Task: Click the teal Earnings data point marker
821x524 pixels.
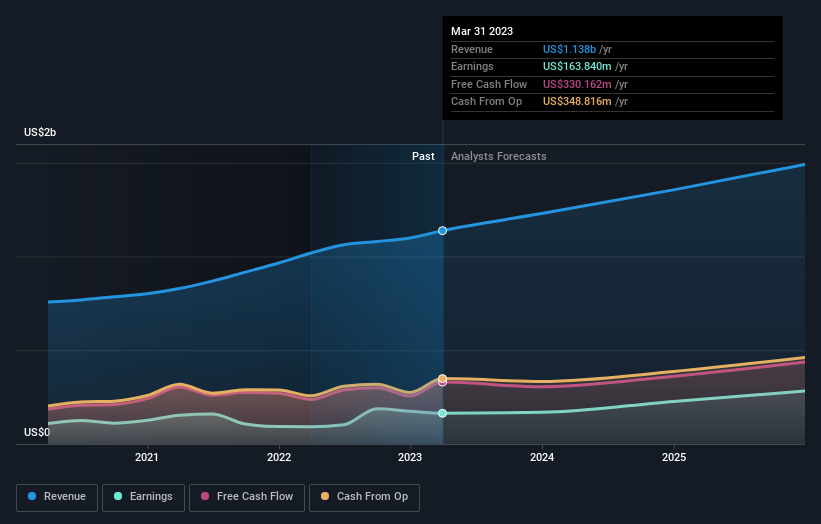Action: [442, 414]
